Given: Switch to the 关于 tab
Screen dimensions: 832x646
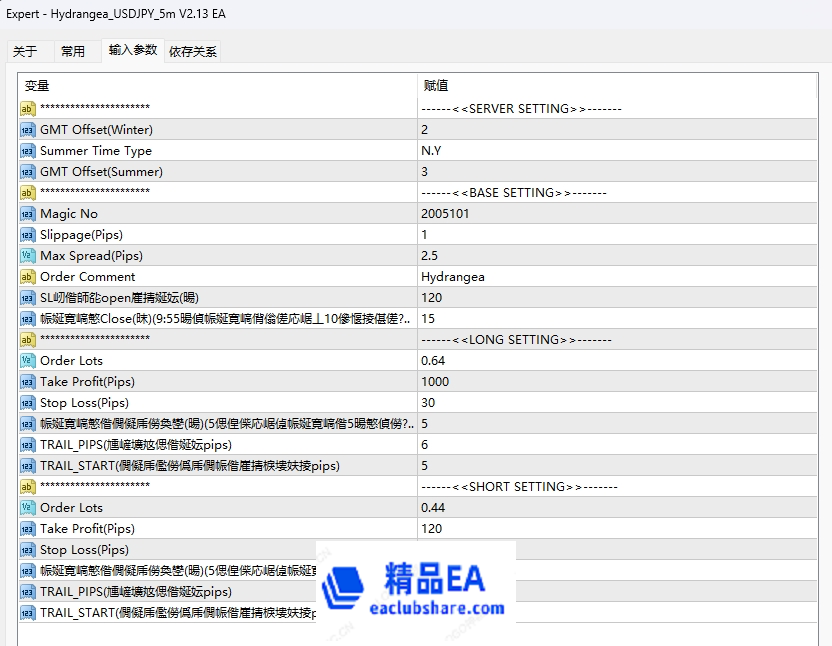Looking at the screenshot, I should [x=25, y=51].
